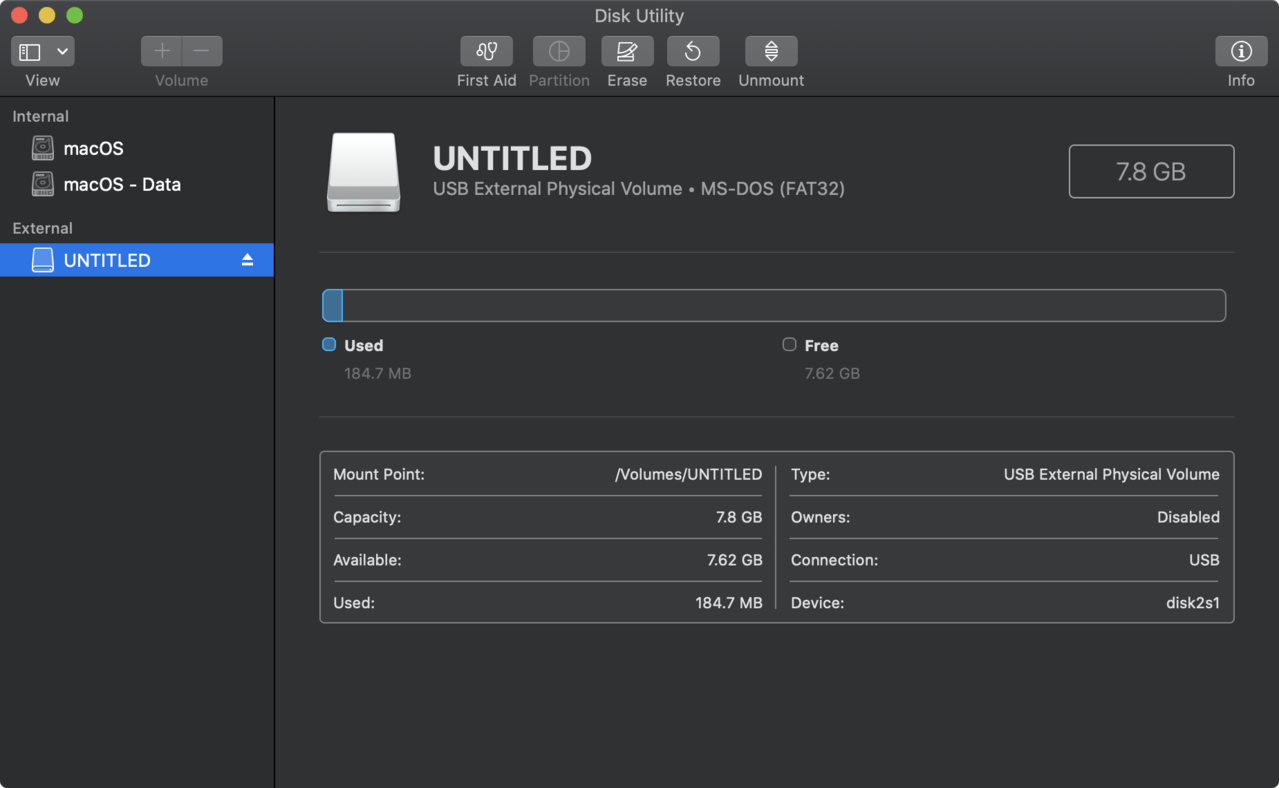This screenshot has height=788, width=1279.
Task: Unmount the UNTITLED volume from toolbar
Action: tap(771, 51)
